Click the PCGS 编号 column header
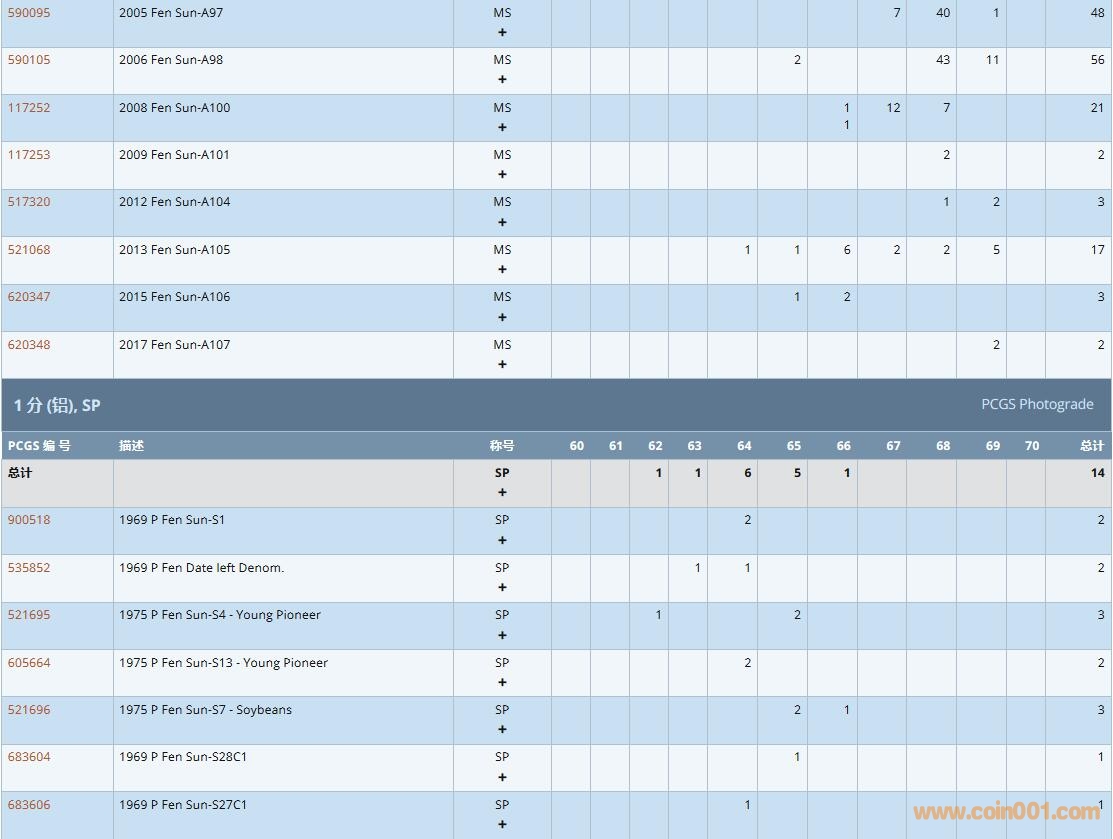Viewport: 1113px width, 839px height. coord(39,445)
